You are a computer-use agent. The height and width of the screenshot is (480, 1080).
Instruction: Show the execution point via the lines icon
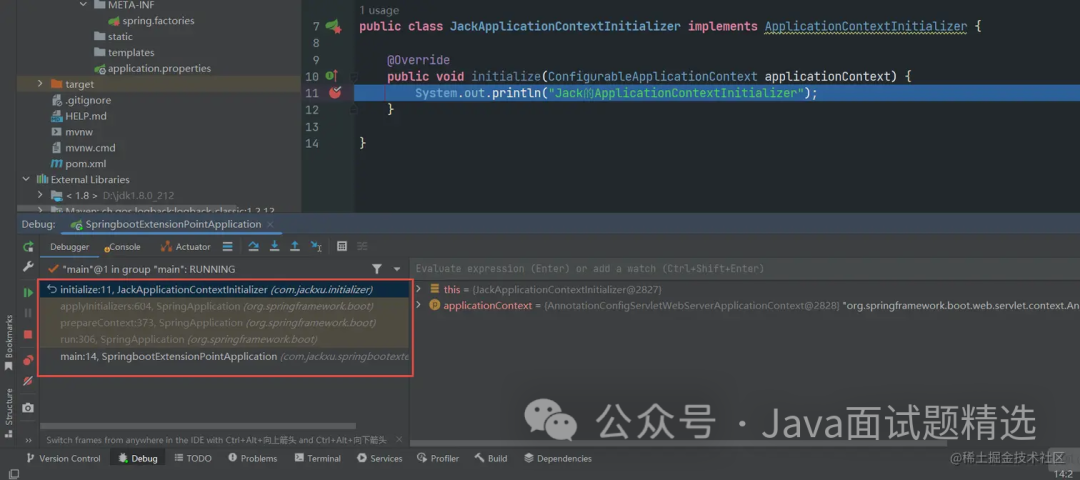coord(227,247)
